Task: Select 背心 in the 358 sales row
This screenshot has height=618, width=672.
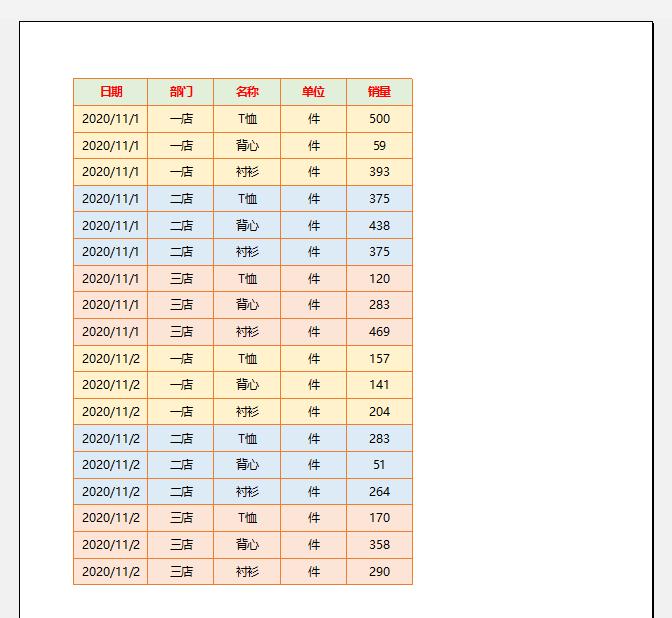Action: [247, 545]
